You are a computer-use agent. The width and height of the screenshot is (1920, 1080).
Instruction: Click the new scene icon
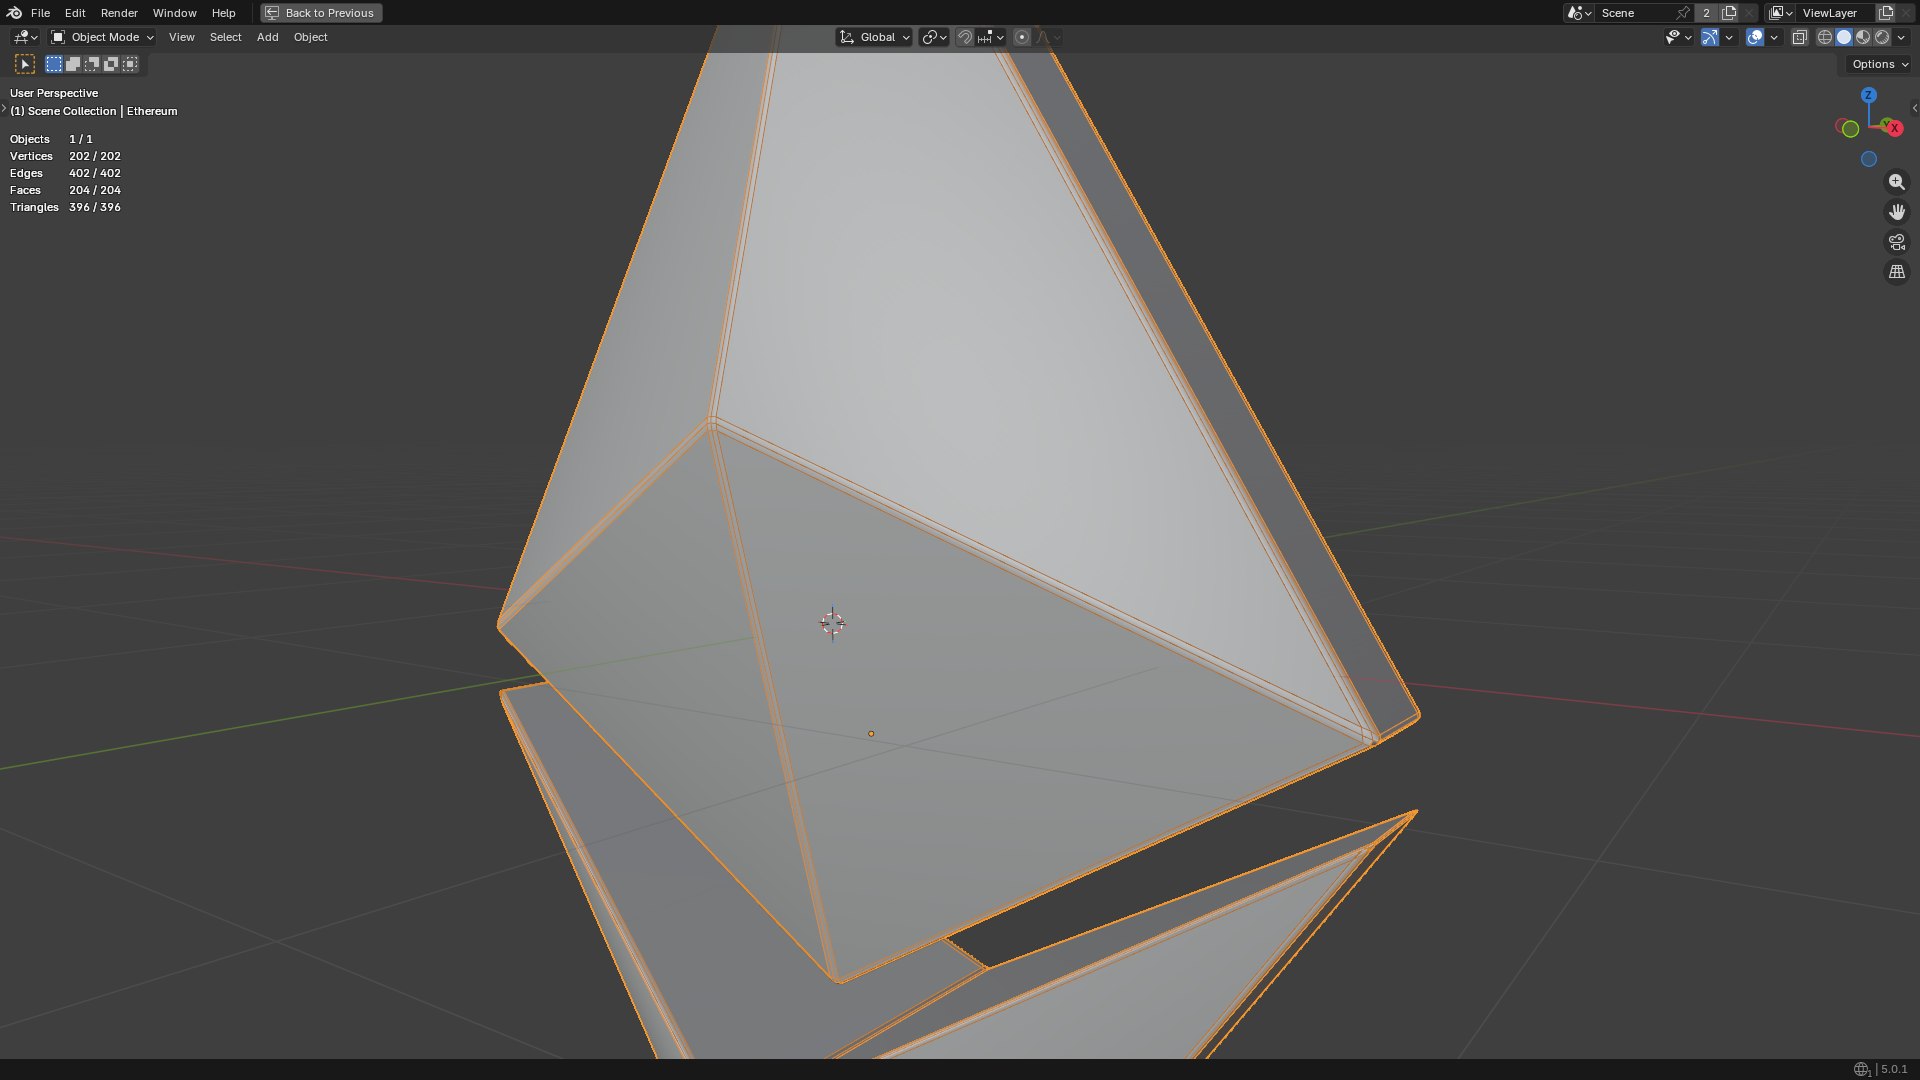[1728, 13]
